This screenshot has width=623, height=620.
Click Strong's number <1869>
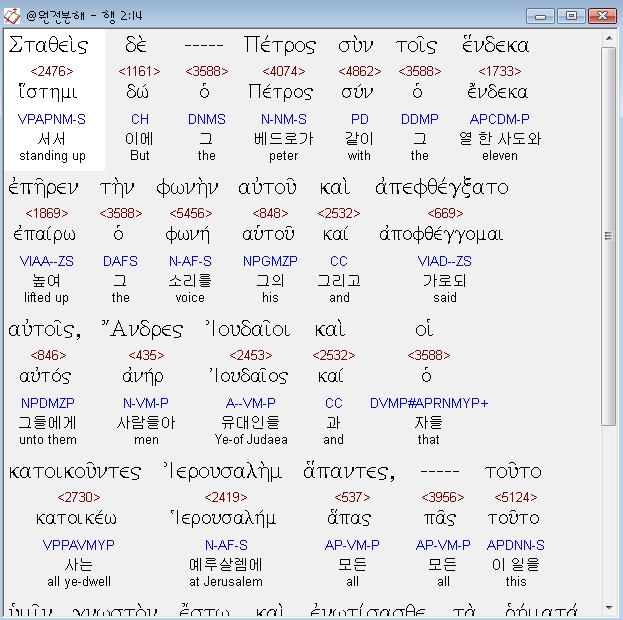click(47, 213)
